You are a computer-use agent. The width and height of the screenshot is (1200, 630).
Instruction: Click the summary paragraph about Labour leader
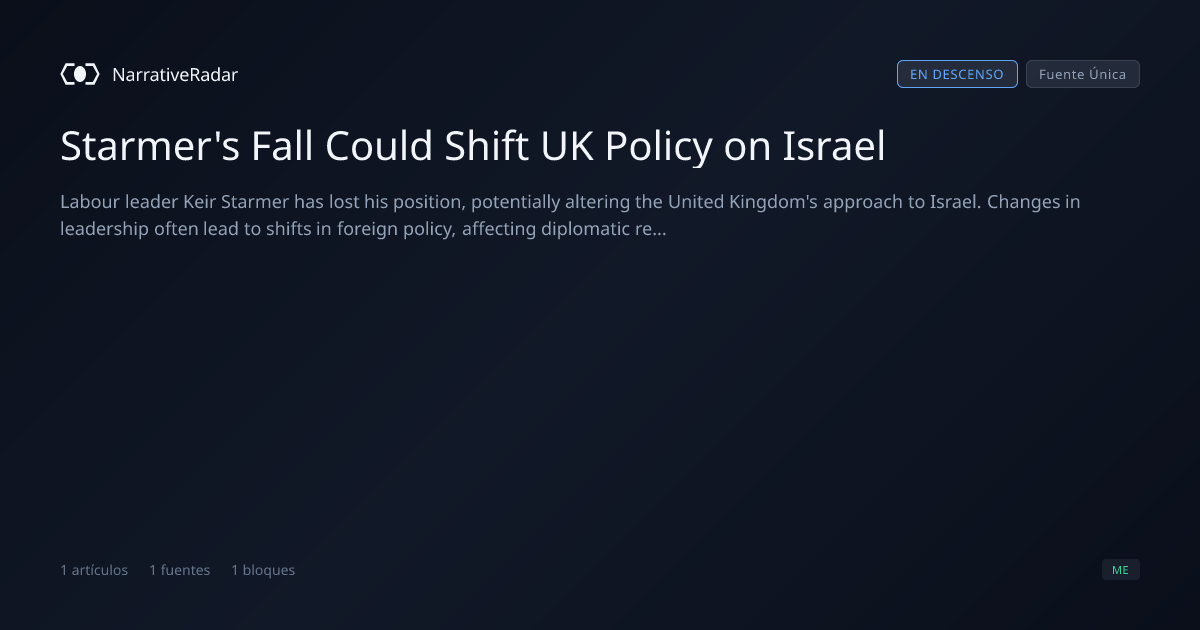tap(570, 215)
